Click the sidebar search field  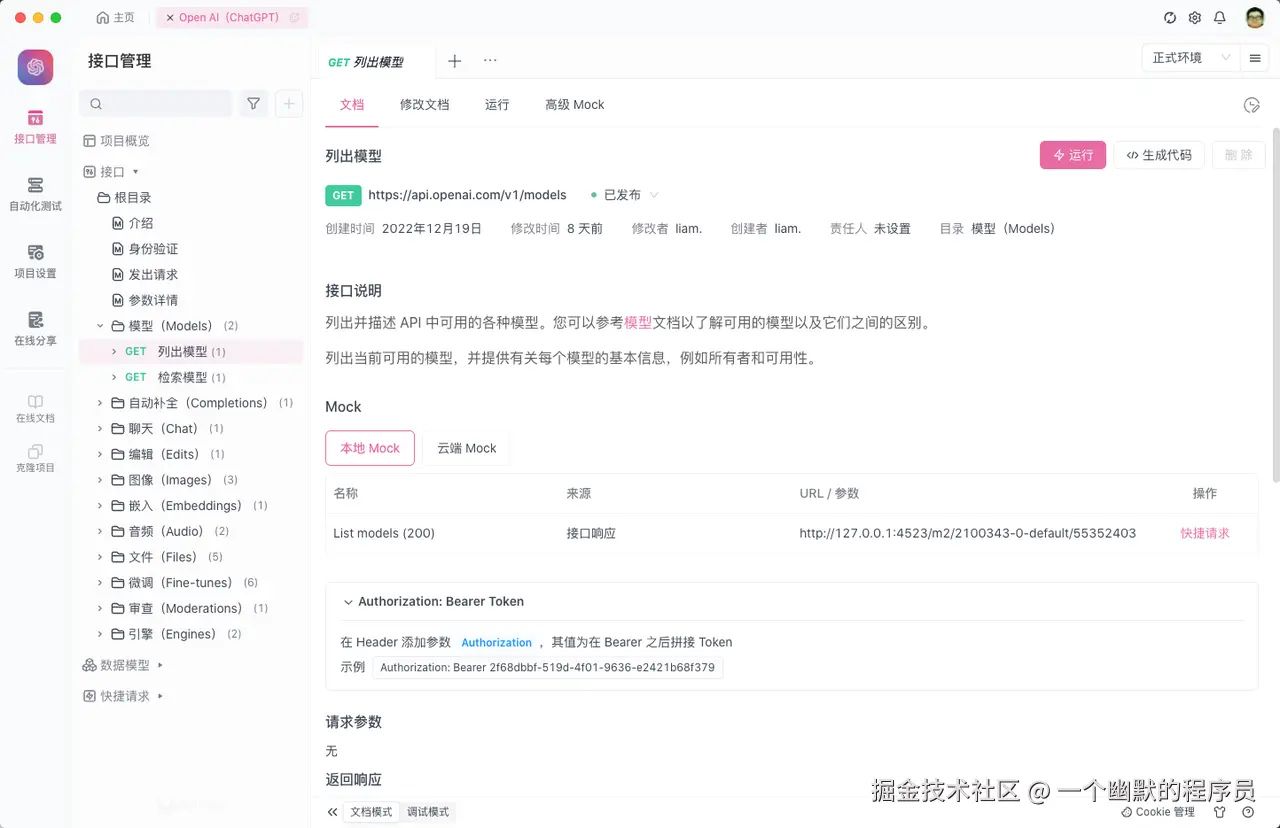[x=156, y=103]
